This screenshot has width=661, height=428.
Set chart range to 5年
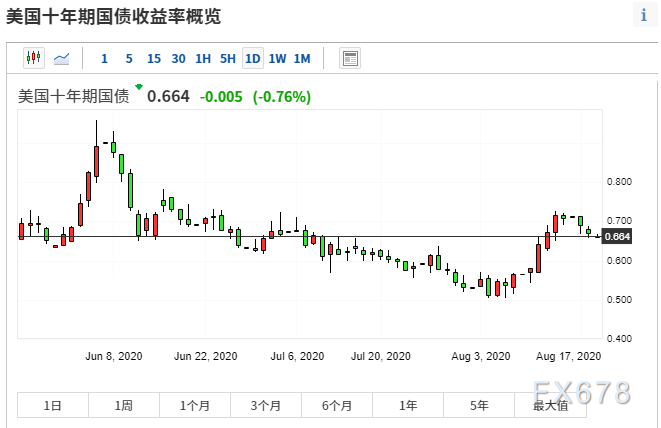pyautogui.click(x=479, y=405)
